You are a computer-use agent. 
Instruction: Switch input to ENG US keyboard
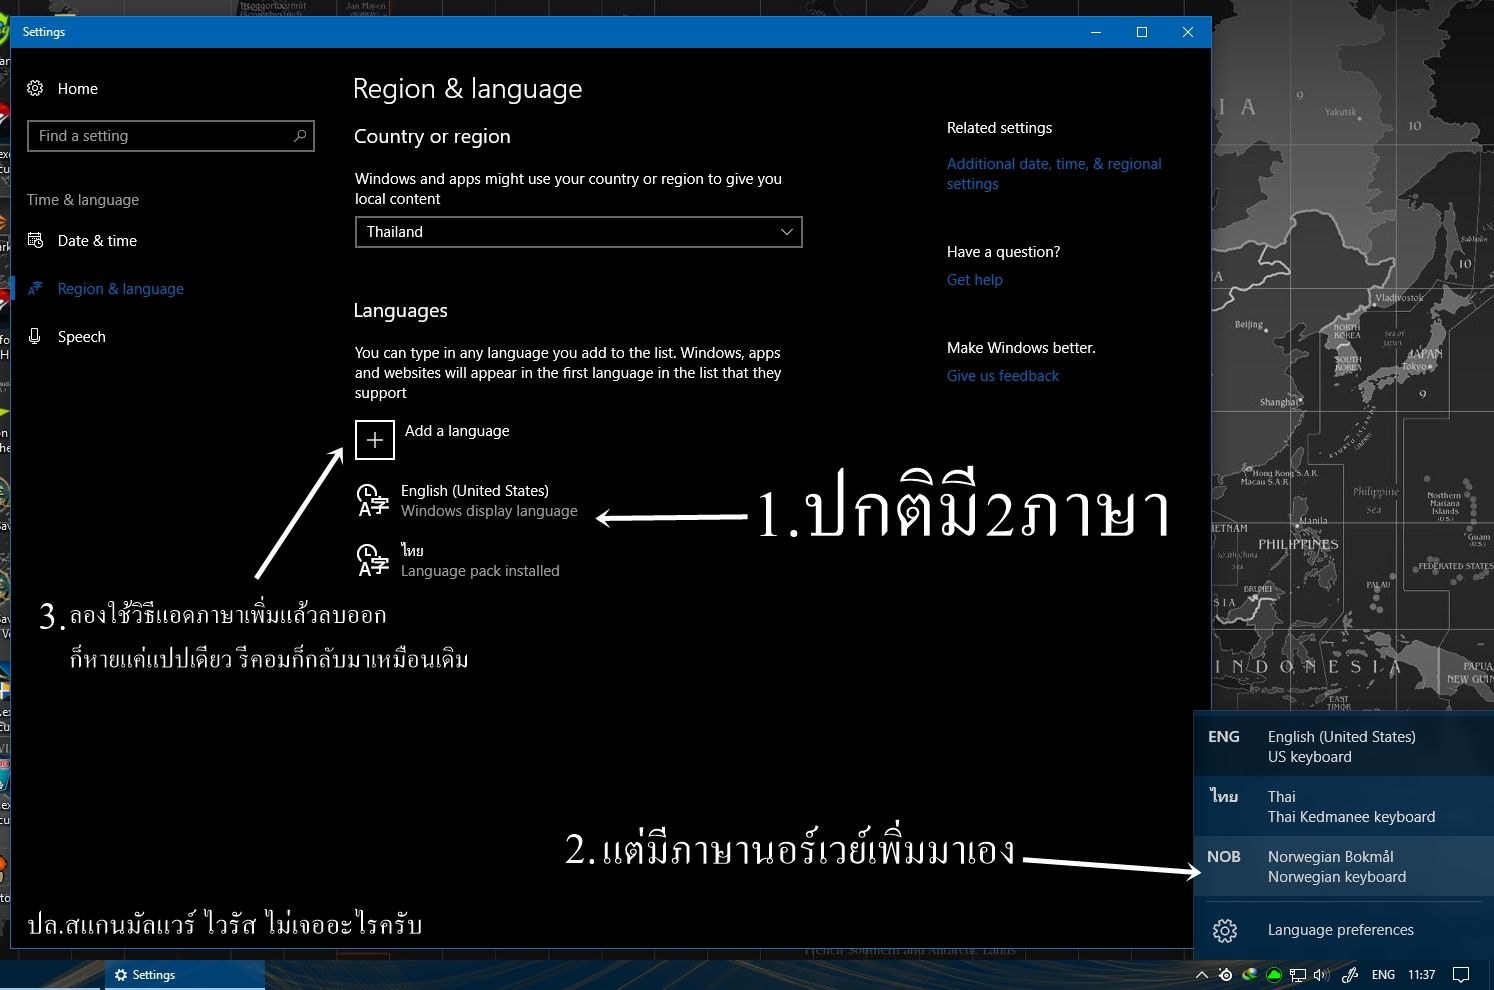pyautogui.click(x=1344, y=747)
